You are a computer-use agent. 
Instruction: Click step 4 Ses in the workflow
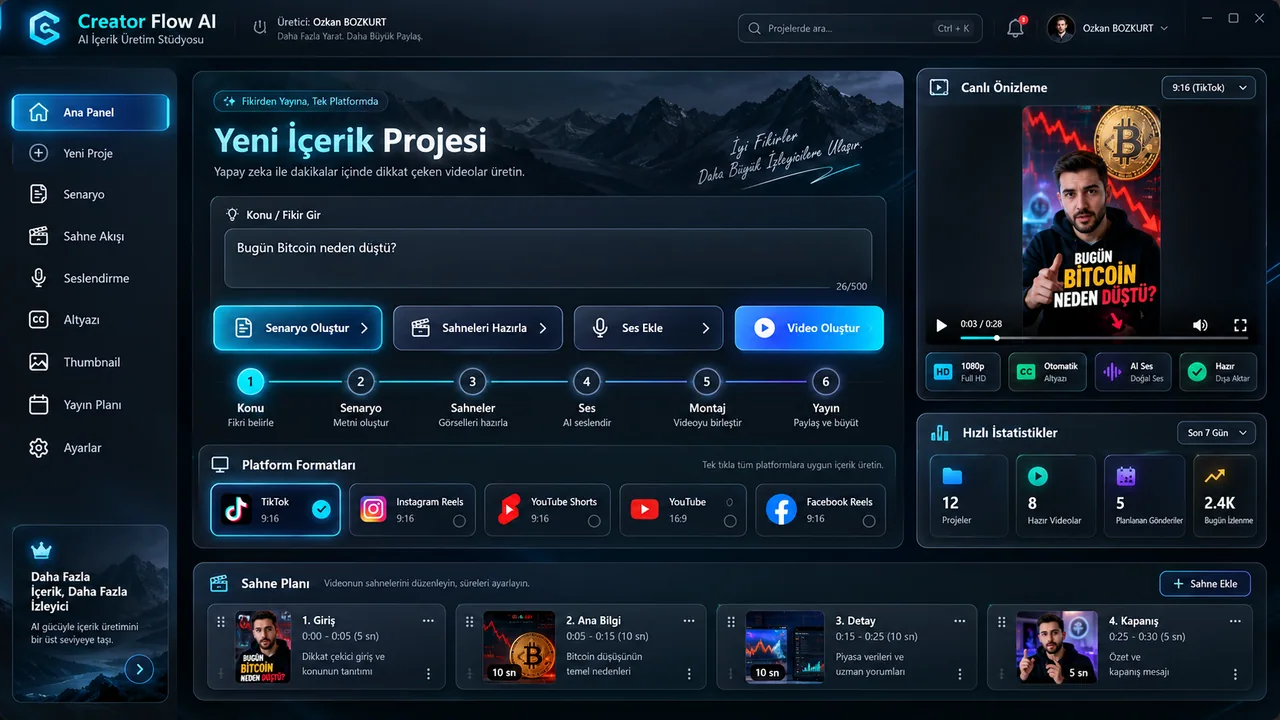(x=587, y=381)
